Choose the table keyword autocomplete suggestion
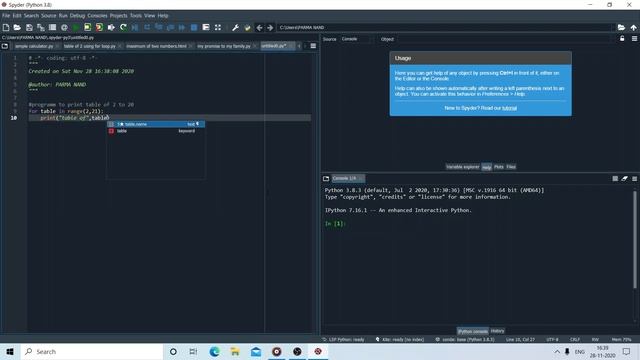Viewport: 640px width, 360px height. 156,131
